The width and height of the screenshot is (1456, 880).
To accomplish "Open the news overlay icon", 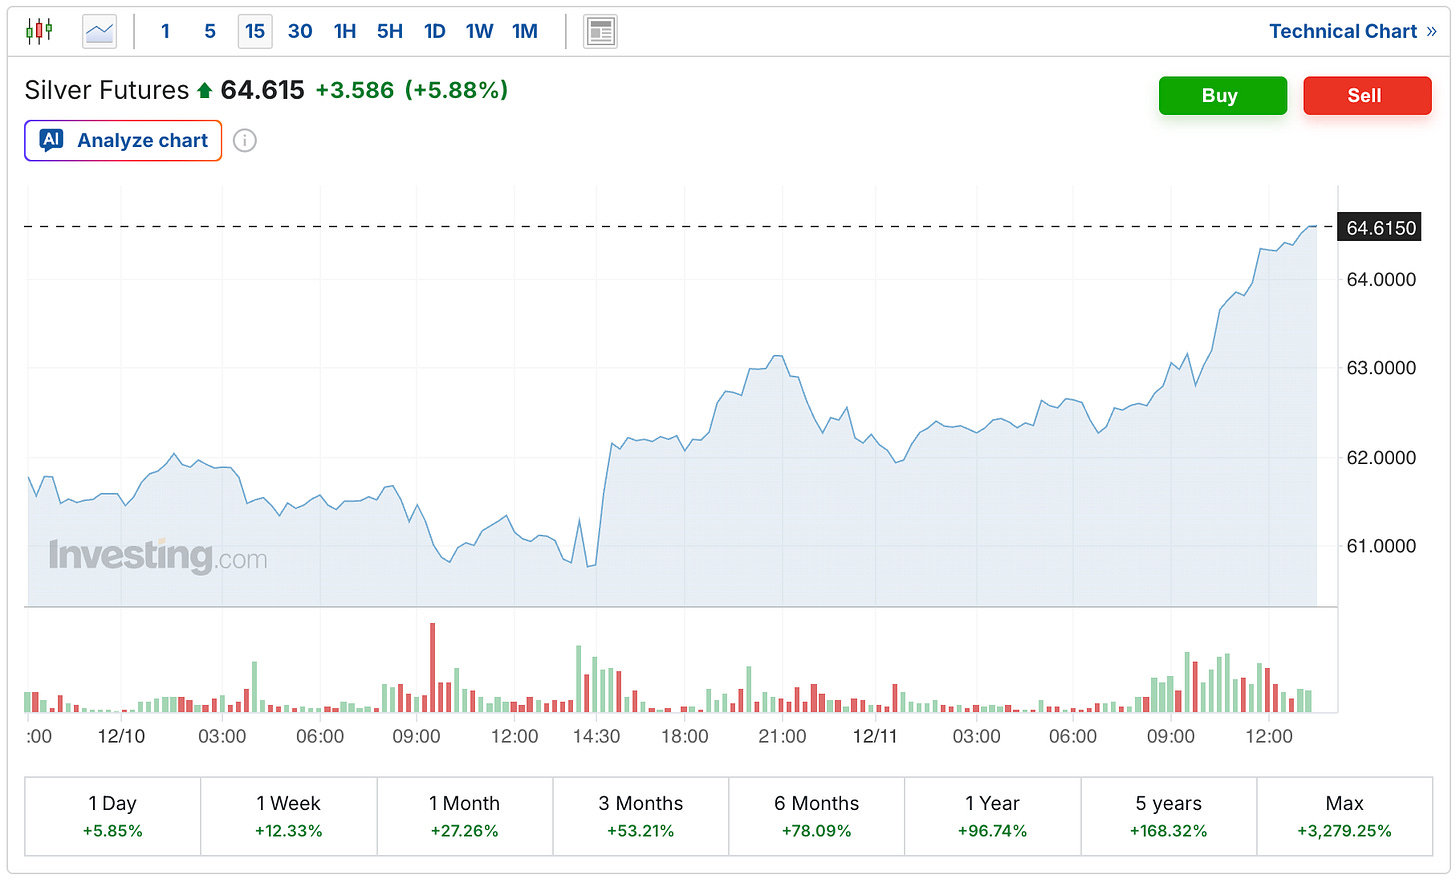I will [x=600, y=31].
